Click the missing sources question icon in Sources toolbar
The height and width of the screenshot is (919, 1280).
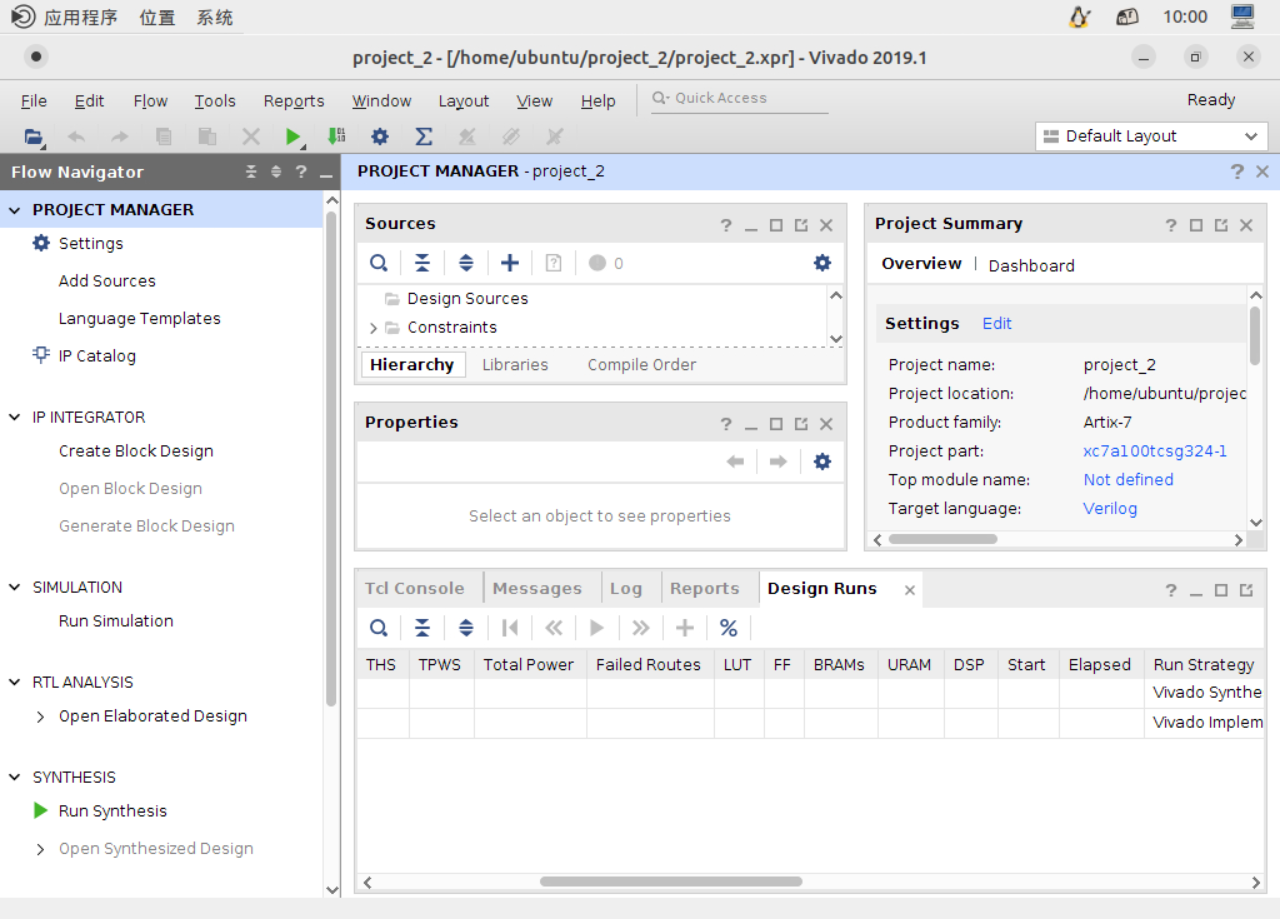click(554, 263)
